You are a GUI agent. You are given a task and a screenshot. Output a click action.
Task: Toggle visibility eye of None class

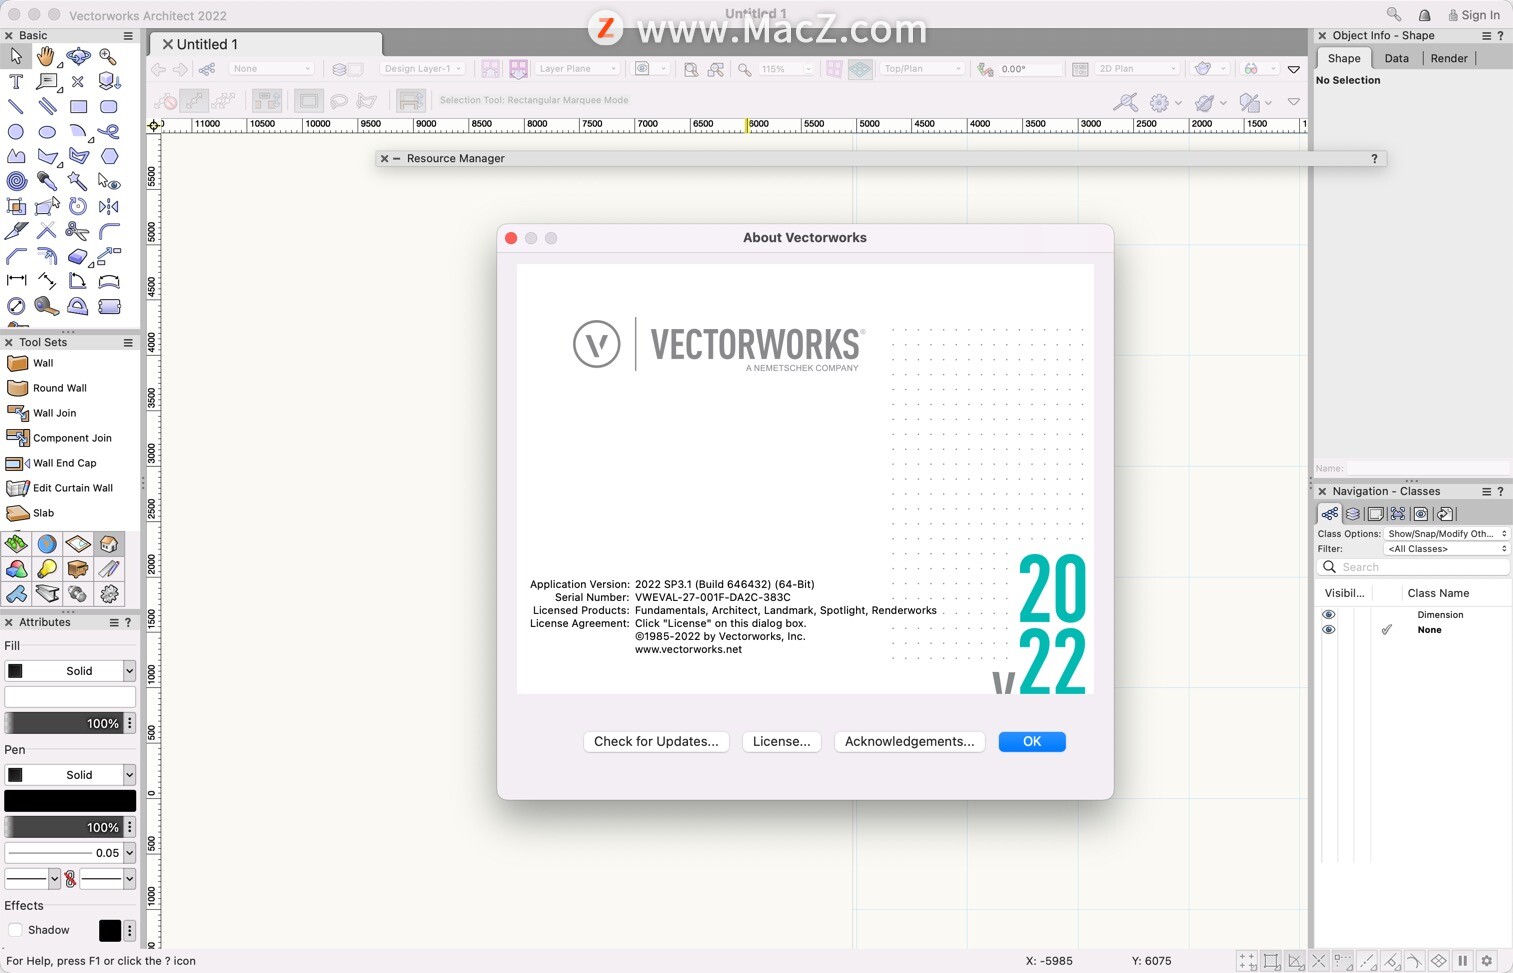tap(1328, 630)
